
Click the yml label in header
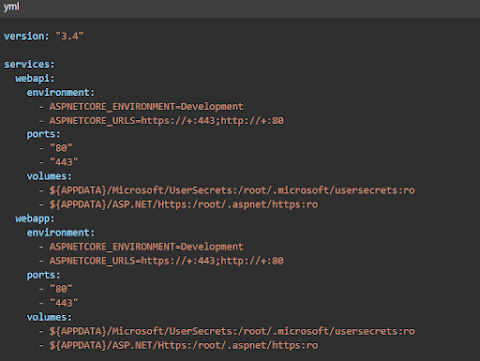click(12, 7)
